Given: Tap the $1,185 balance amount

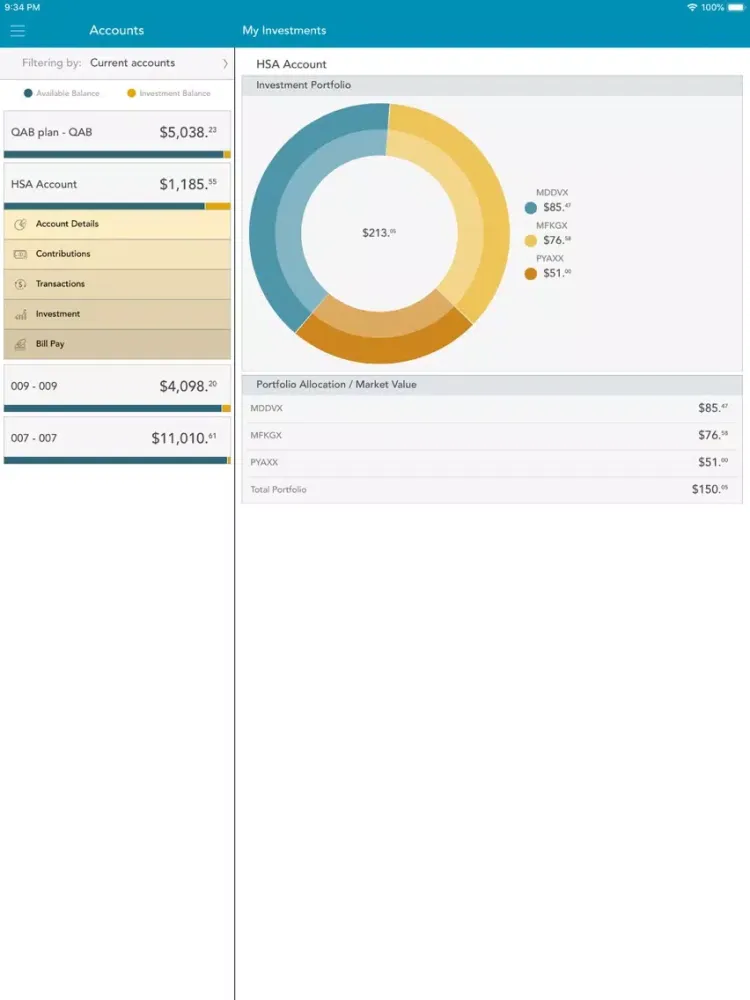Looking at the screenshot, I should tap(188, 184).
